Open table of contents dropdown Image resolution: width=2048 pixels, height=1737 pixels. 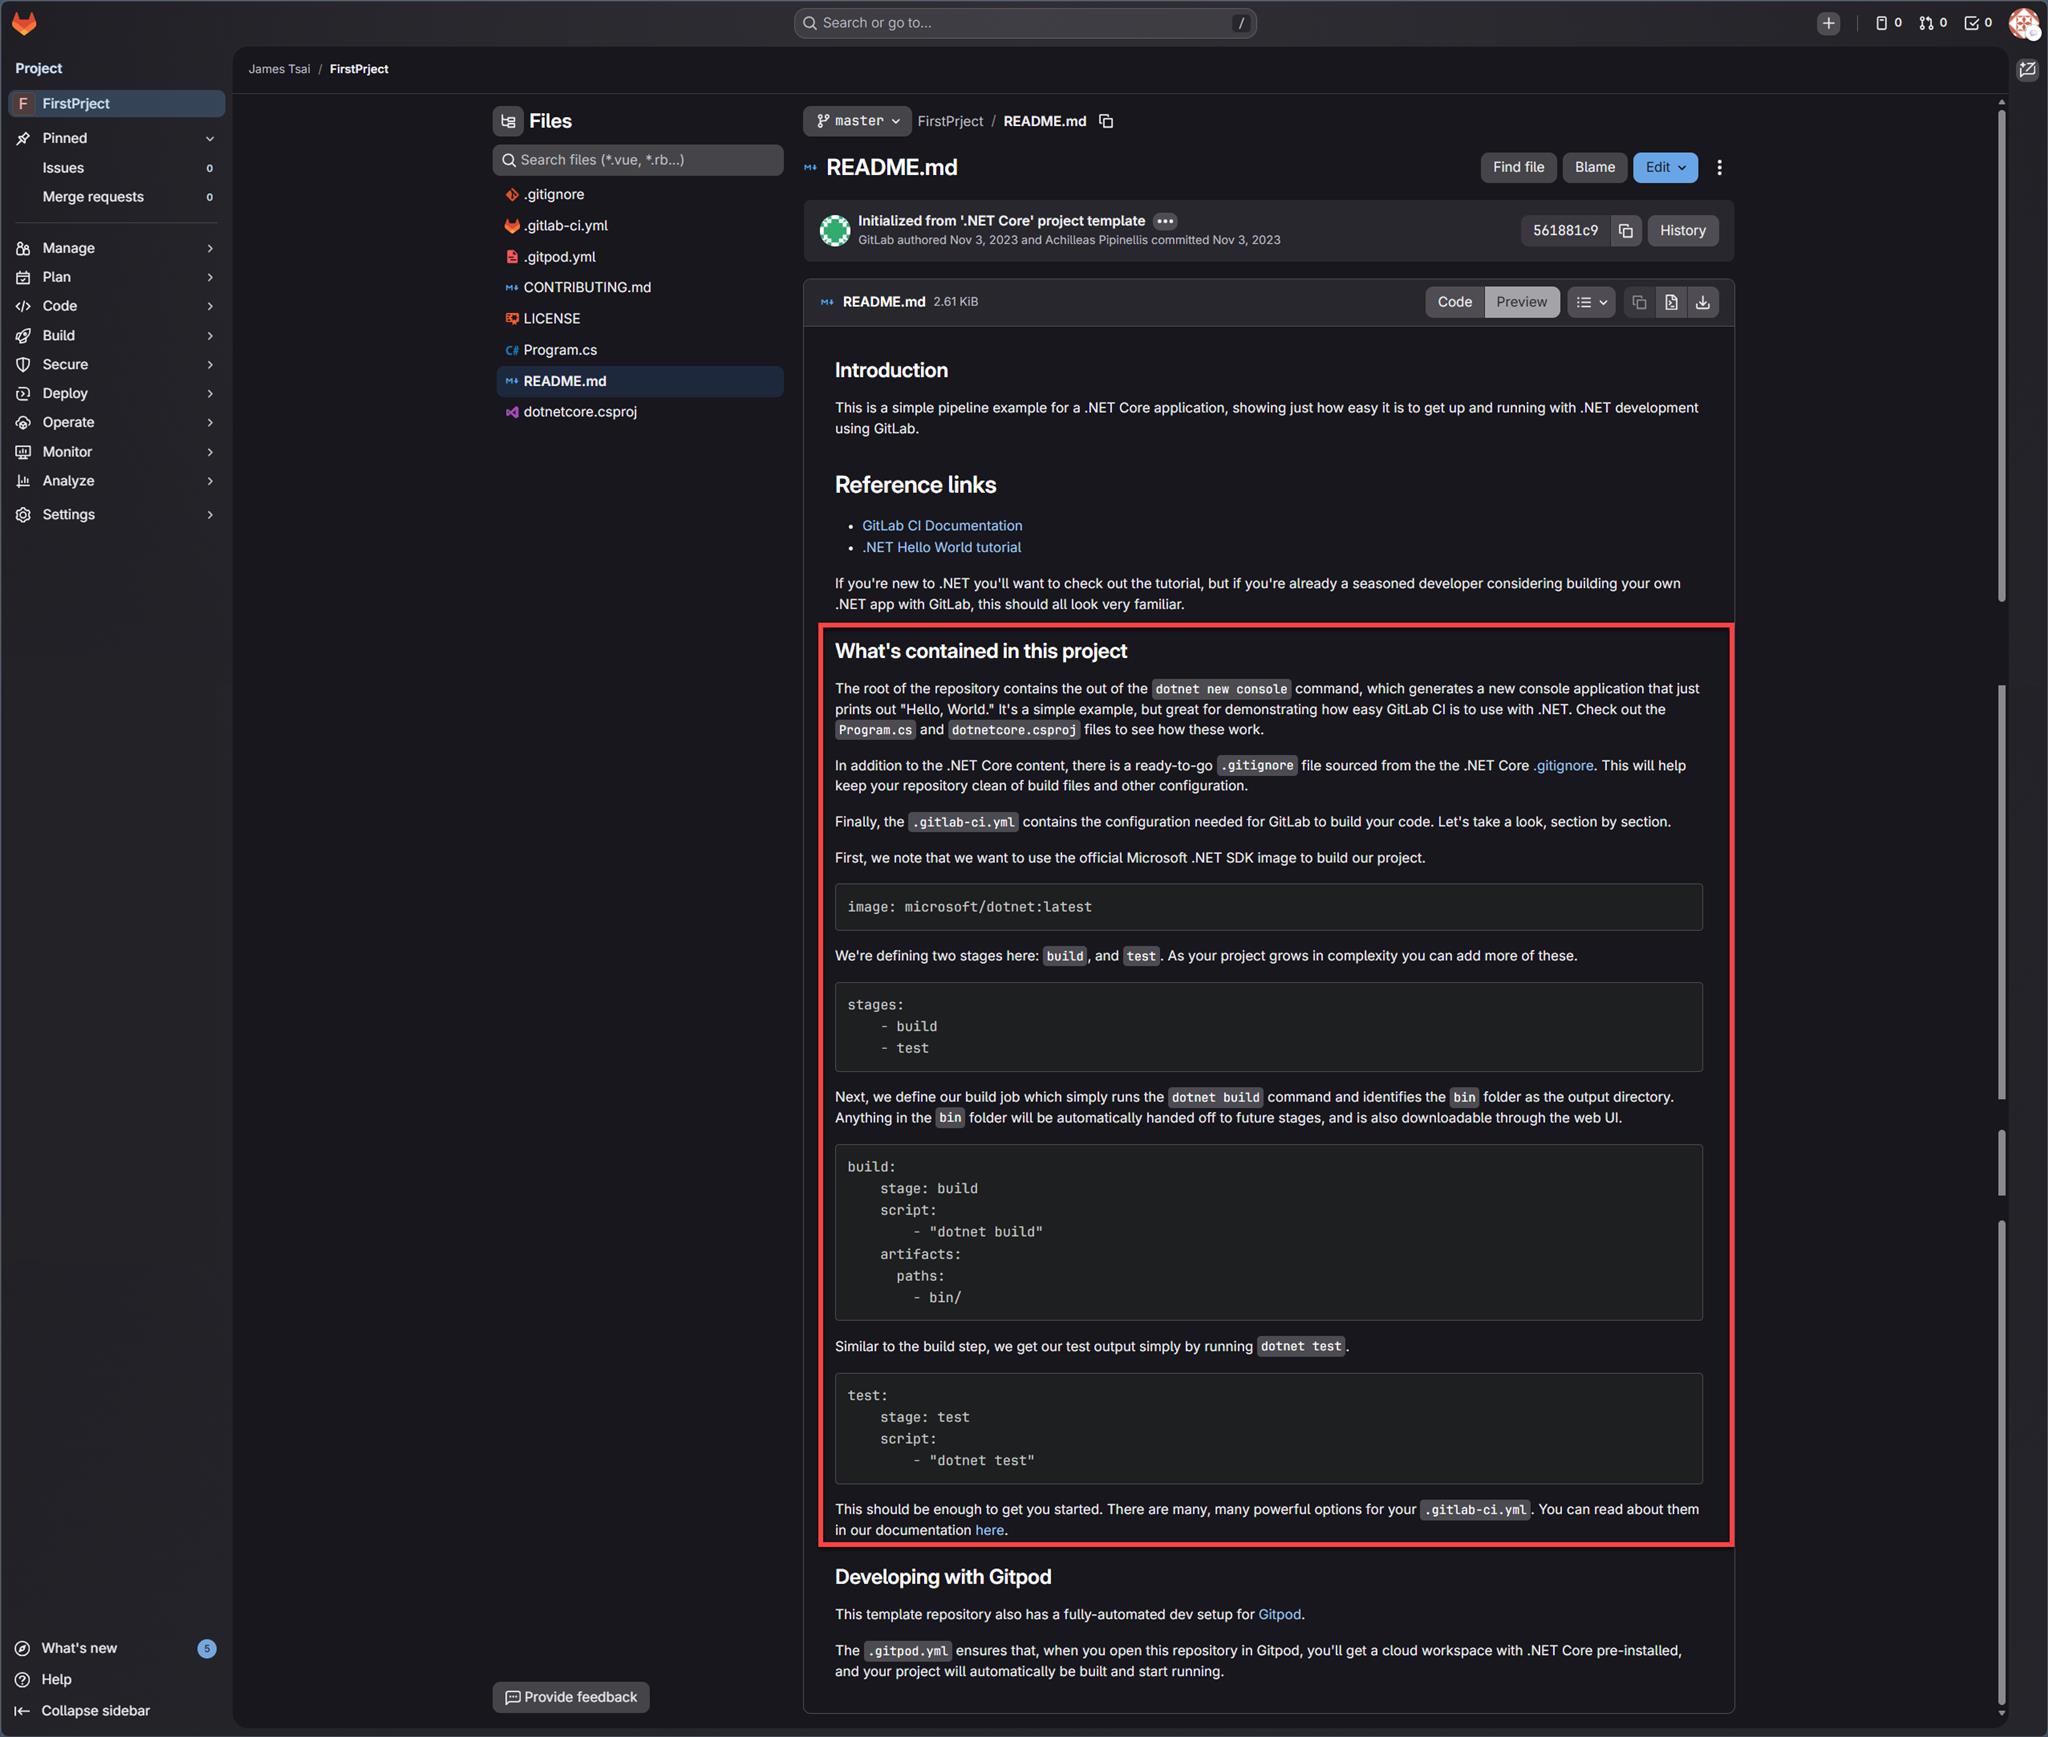[x=1590, y=302]
